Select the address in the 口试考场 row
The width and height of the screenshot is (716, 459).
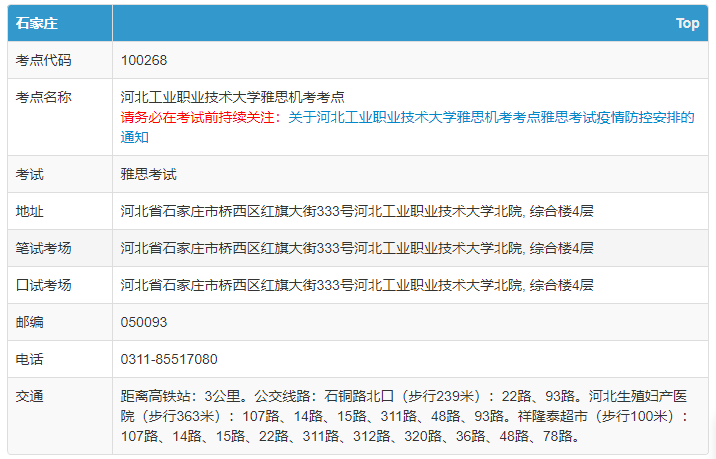[357, 285]
